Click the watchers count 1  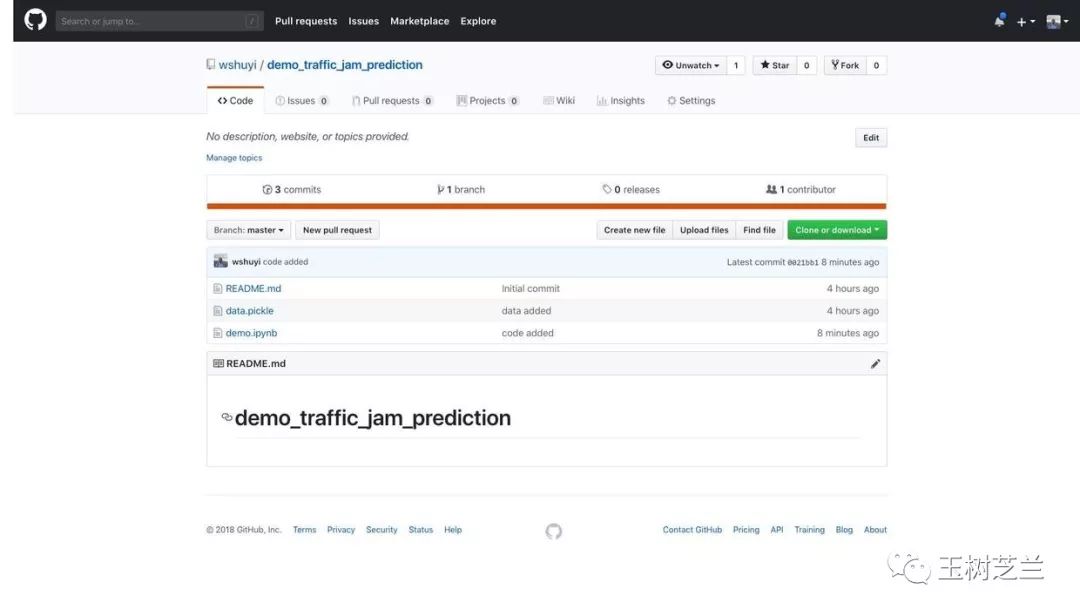(736, 65)
